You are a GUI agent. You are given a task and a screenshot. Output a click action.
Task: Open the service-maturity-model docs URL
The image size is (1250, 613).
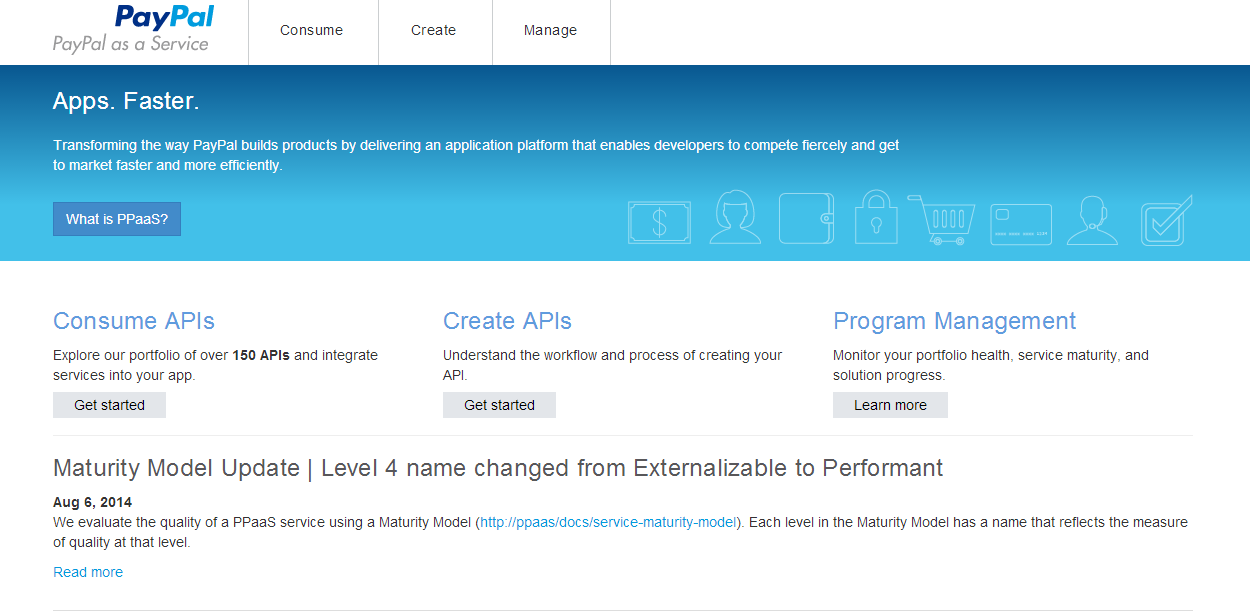(609, 522)
